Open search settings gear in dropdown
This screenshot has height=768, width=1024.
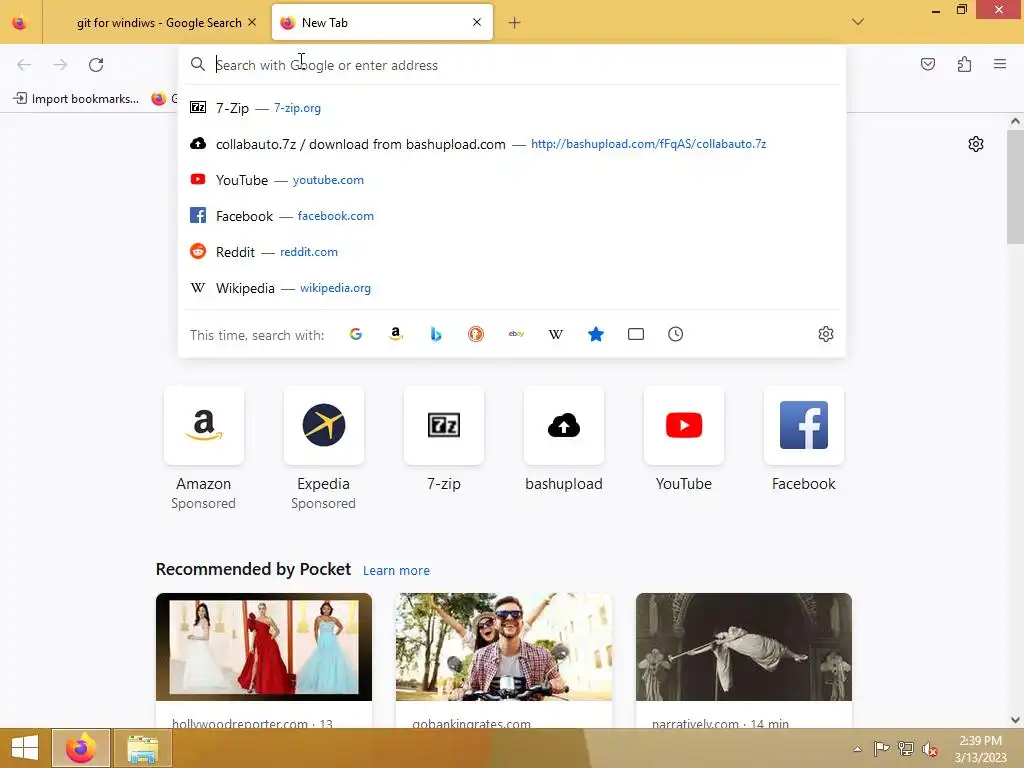(825, 334)
